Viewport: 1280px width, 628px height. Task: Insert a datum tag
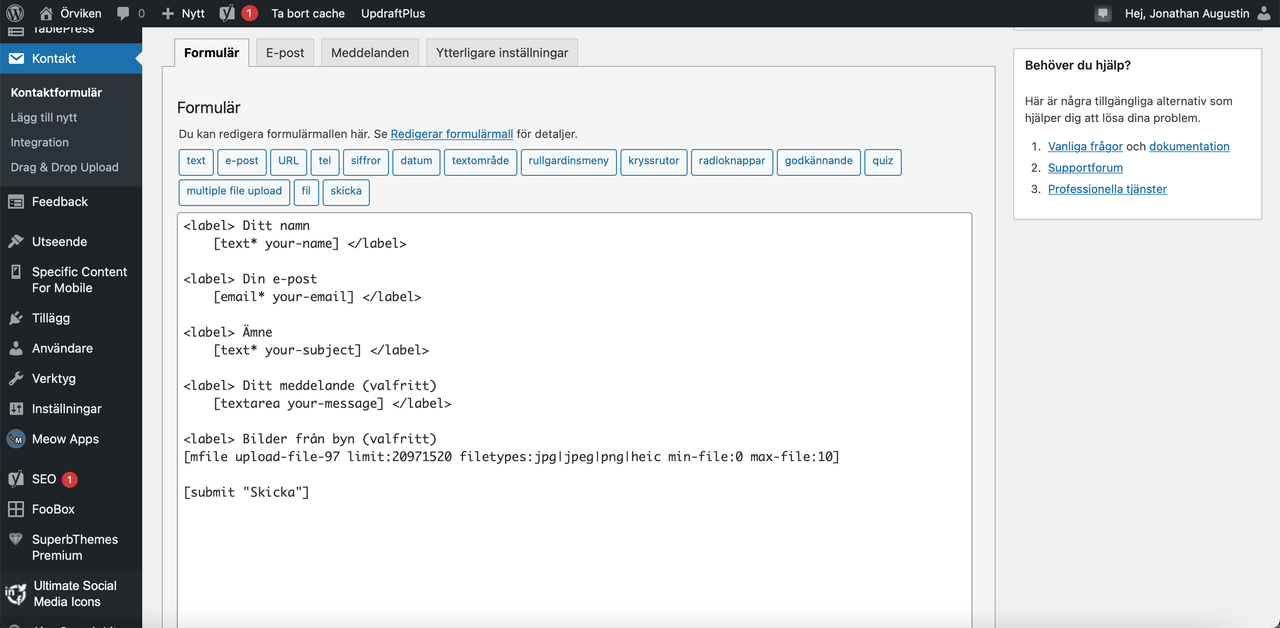pos(416,161)
